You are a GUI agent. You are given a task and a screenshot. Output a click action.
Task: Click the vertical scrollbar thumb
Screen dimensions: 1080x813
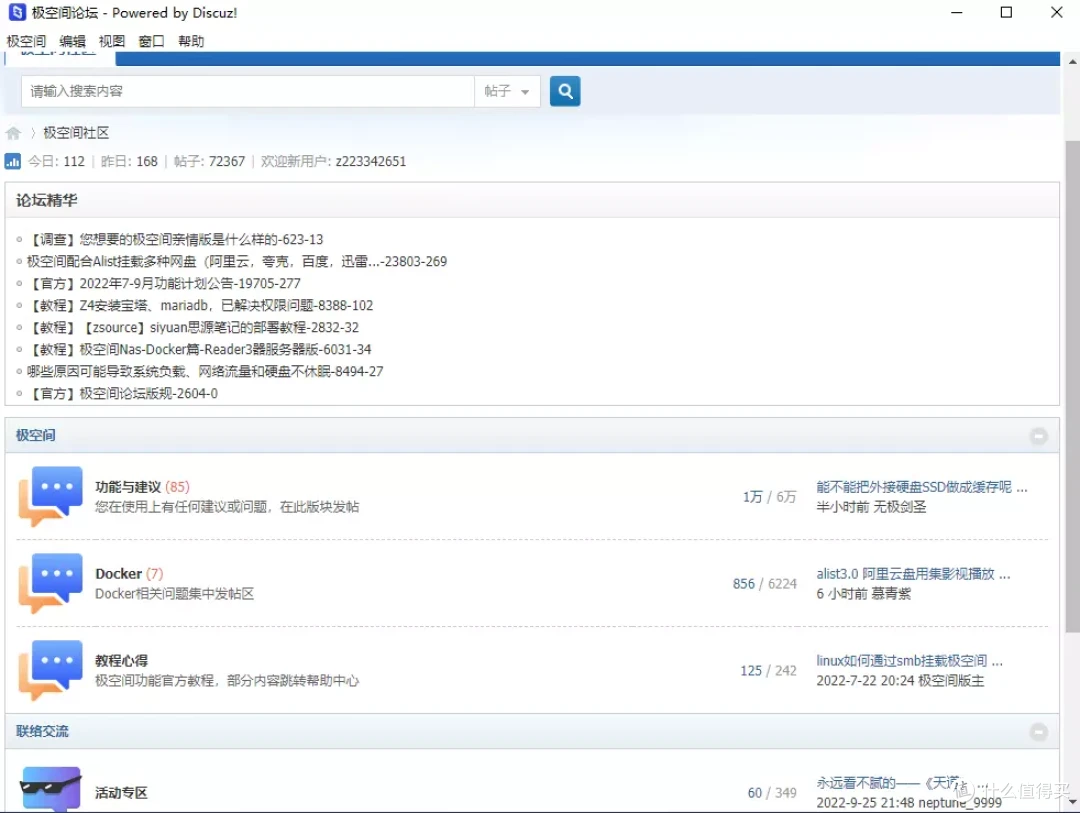[1072, 386]
